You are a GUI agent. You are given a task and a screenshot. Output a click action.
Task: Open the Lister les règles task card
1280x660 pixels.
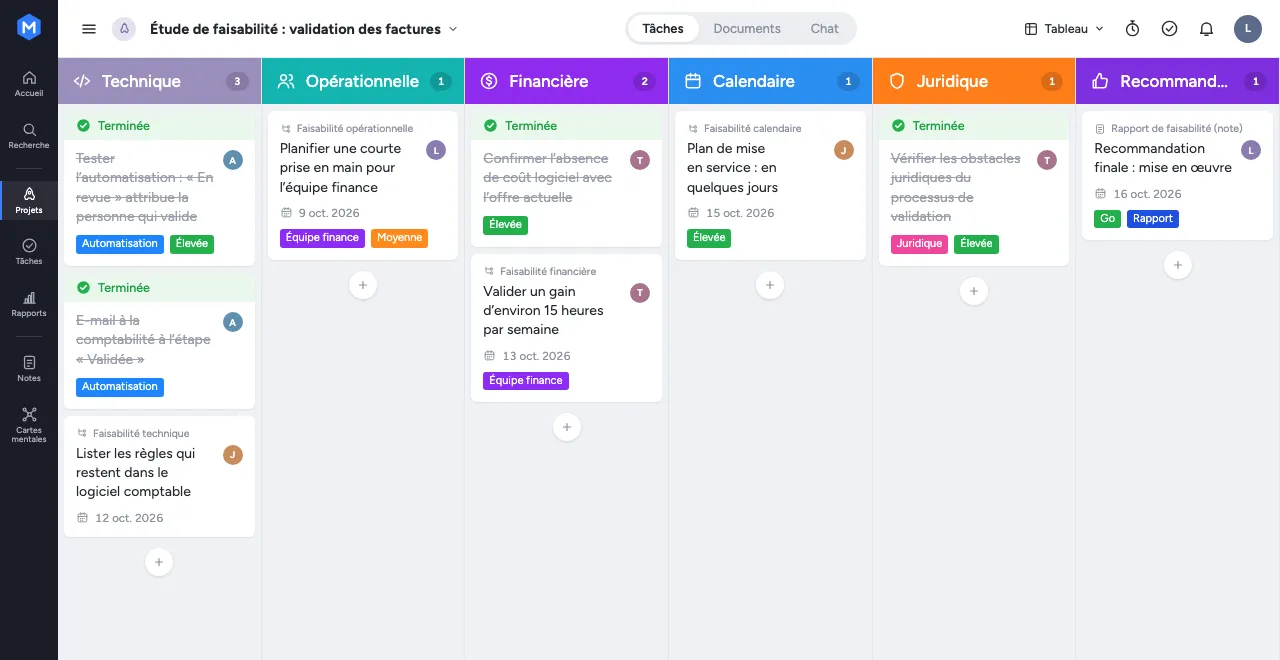click(159, 476)
